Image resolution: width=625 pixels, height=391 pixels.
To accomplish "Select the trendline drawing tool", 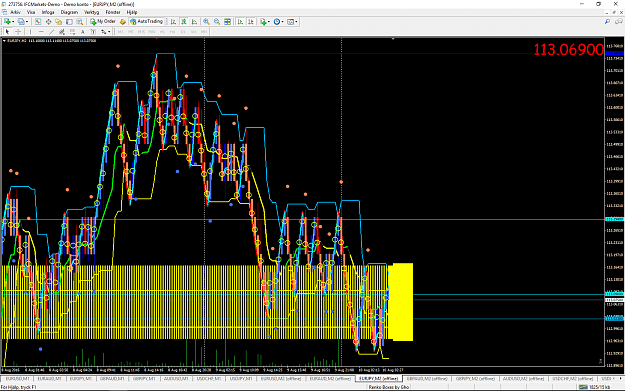I will (51, 31).
